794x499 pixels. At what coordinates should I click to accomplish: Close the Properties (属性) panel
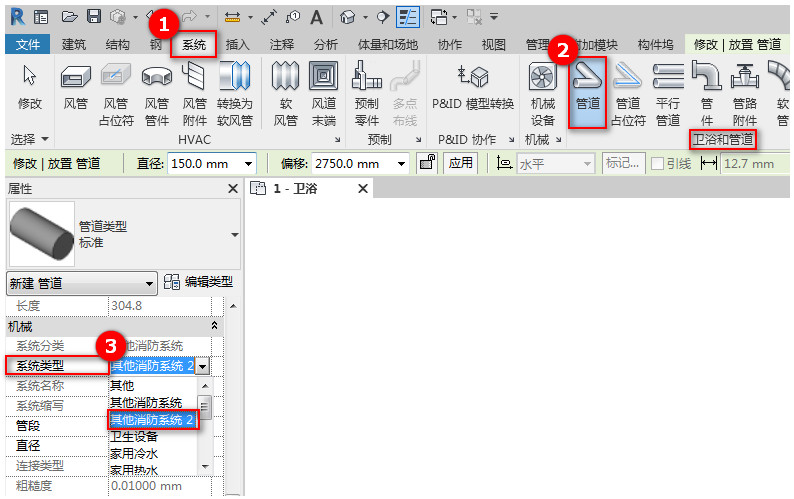(x=232, y=188)
